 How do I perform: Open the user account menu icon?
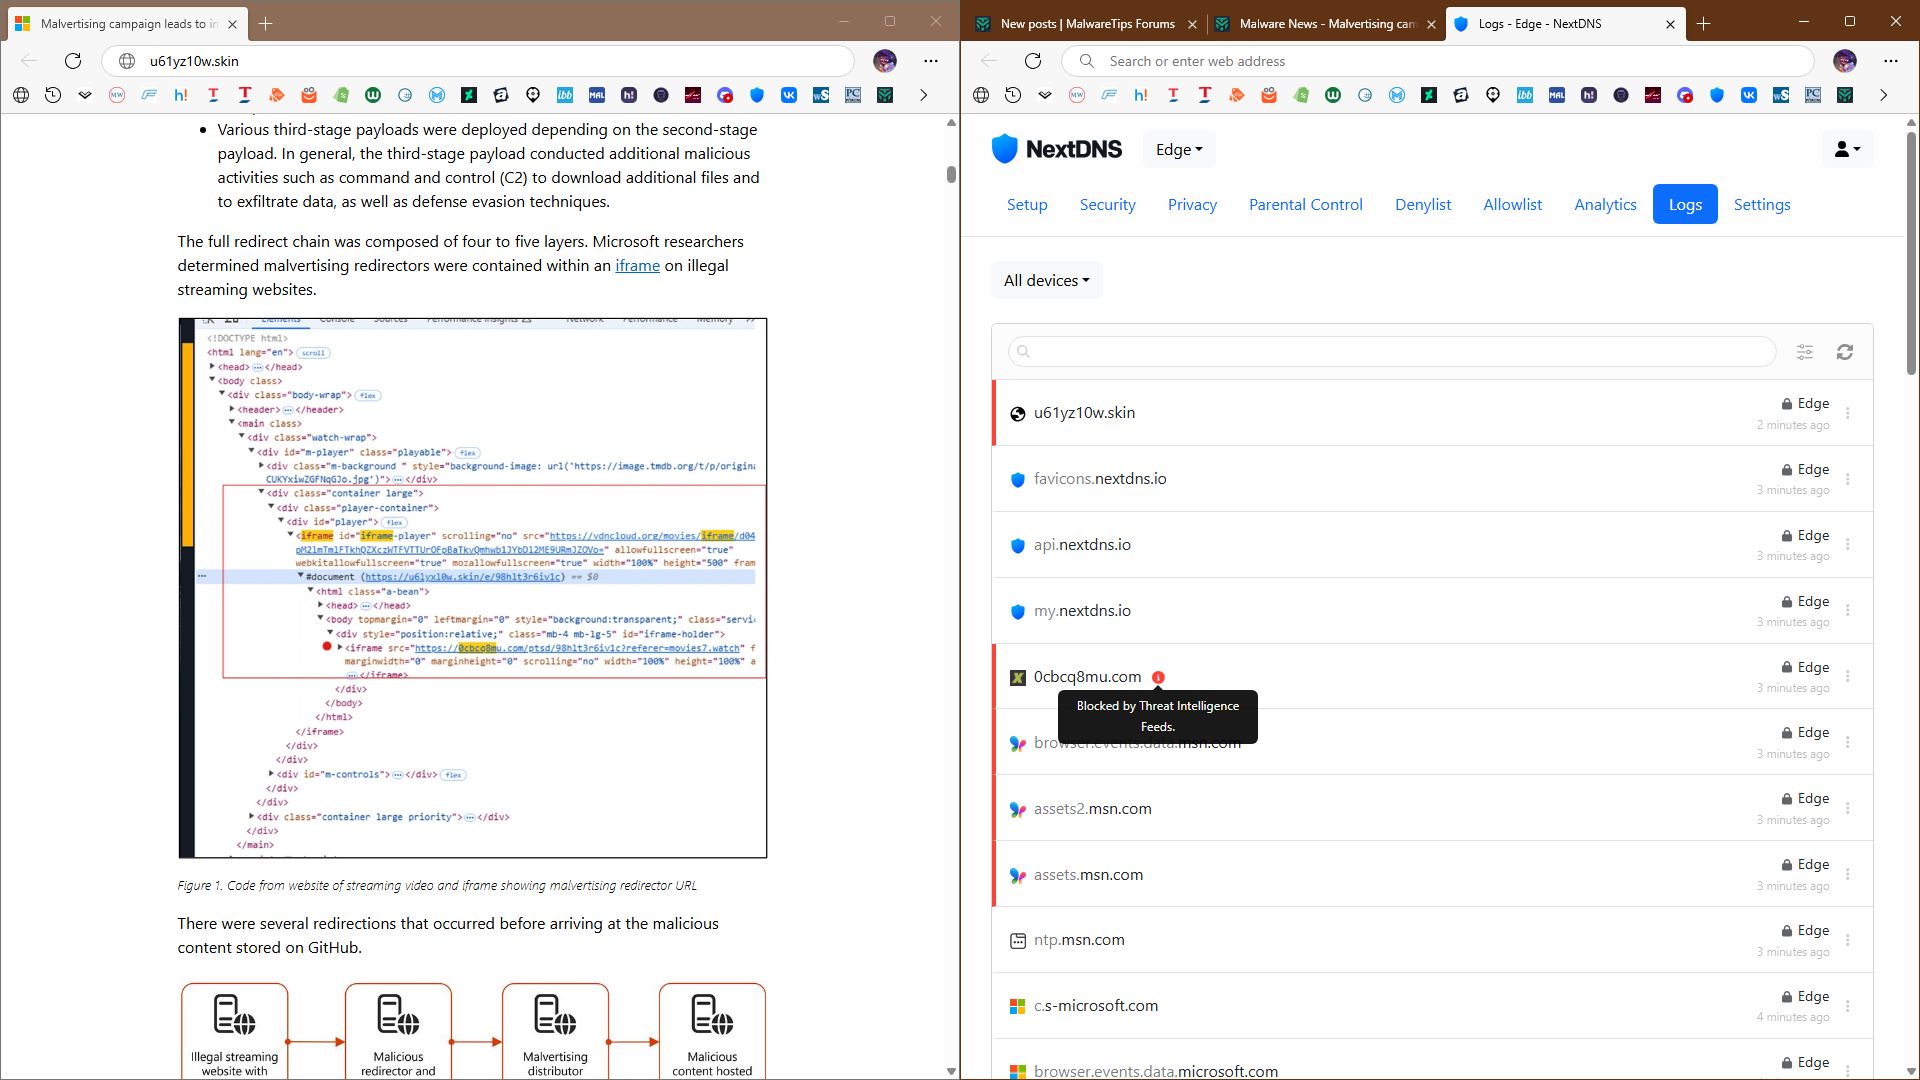pos(1847,149)
